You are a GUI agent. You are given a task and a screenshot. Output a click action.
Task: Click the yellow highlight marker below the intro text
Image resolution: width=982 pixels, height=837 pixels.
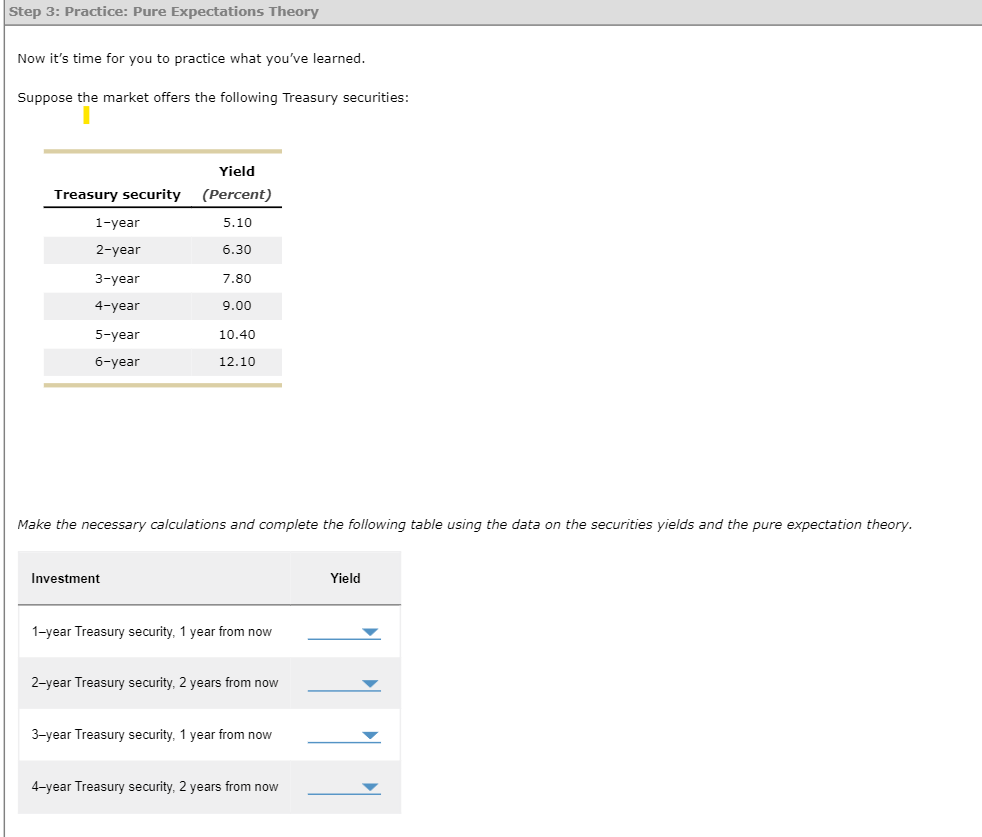(x=87, y=115)
